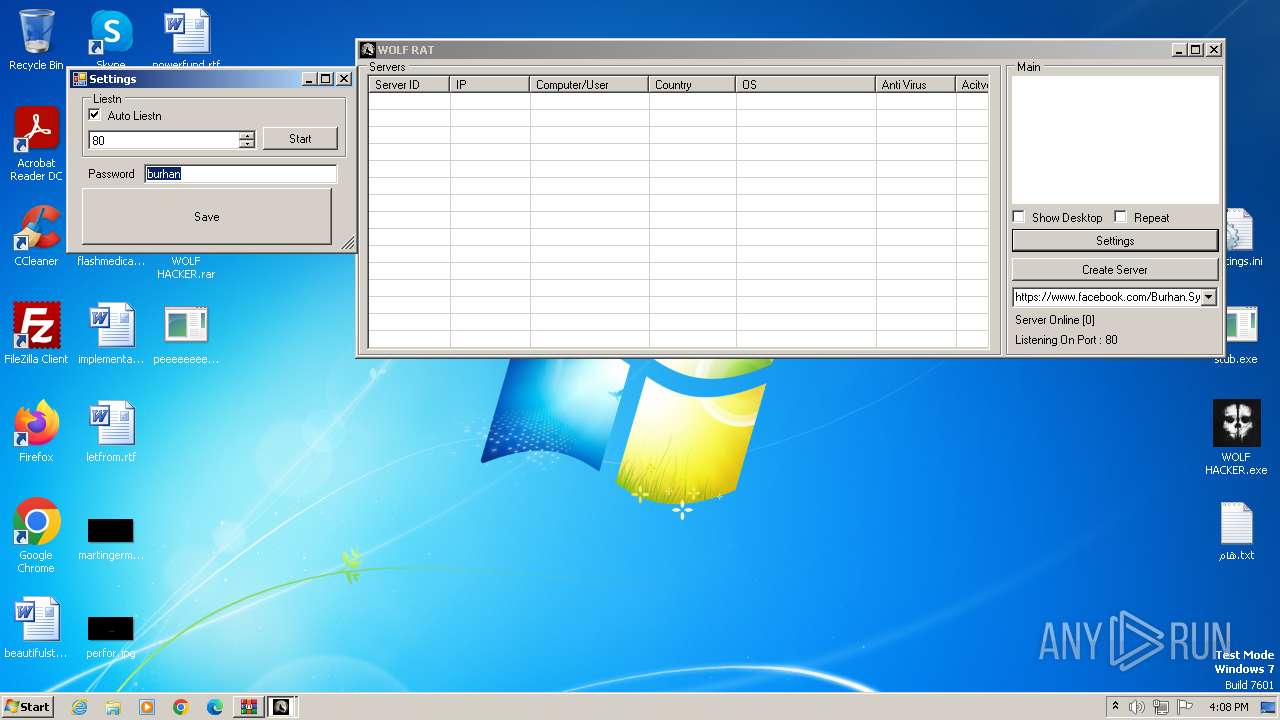Open the Skype desktop shortcut

pos(111,38)
